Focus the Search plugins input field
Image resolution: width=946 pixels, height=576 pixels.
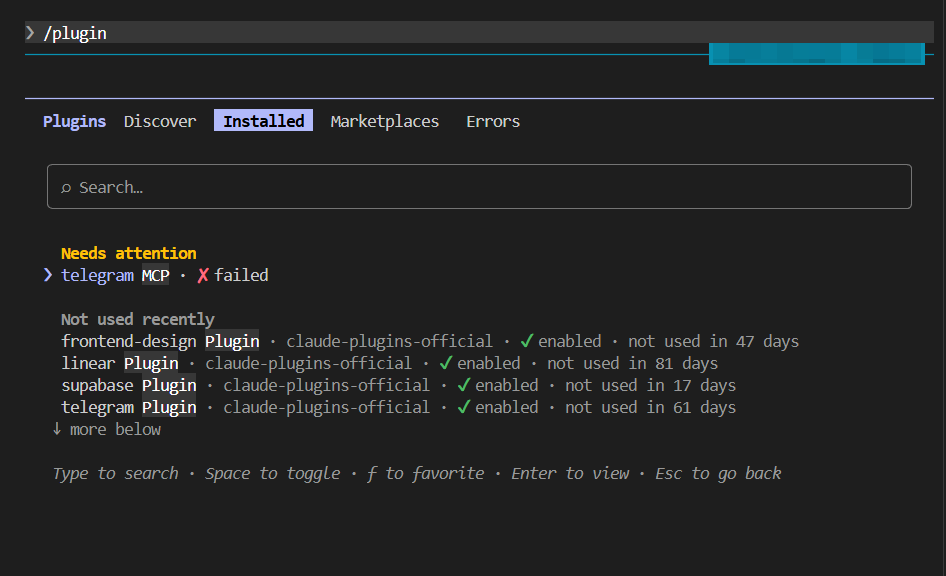[x=479, y=186]
